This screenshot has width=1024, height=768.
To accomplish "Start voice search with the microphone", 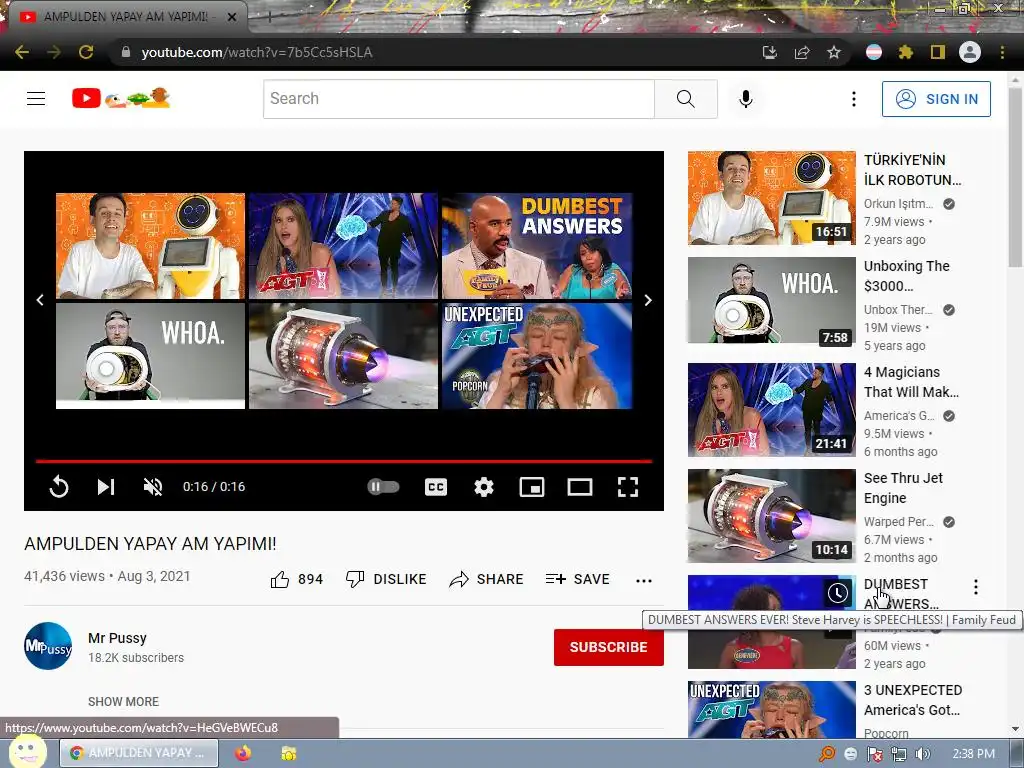I will coord(746,99).
